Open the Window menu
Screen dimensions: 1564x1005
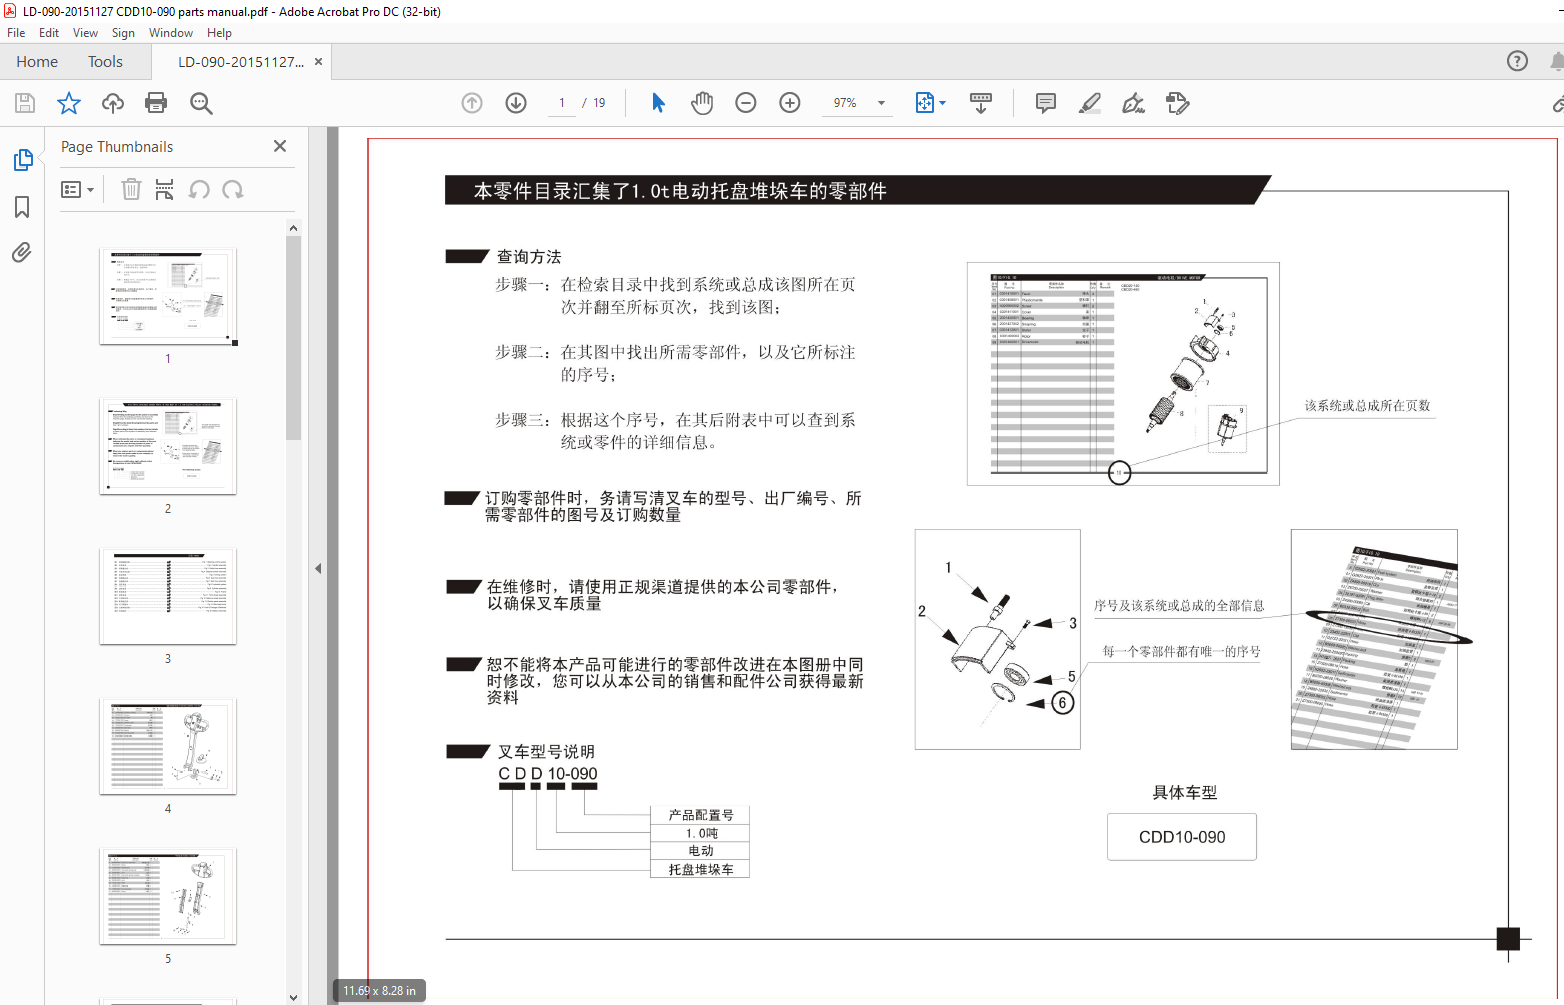tap(171, 33)
